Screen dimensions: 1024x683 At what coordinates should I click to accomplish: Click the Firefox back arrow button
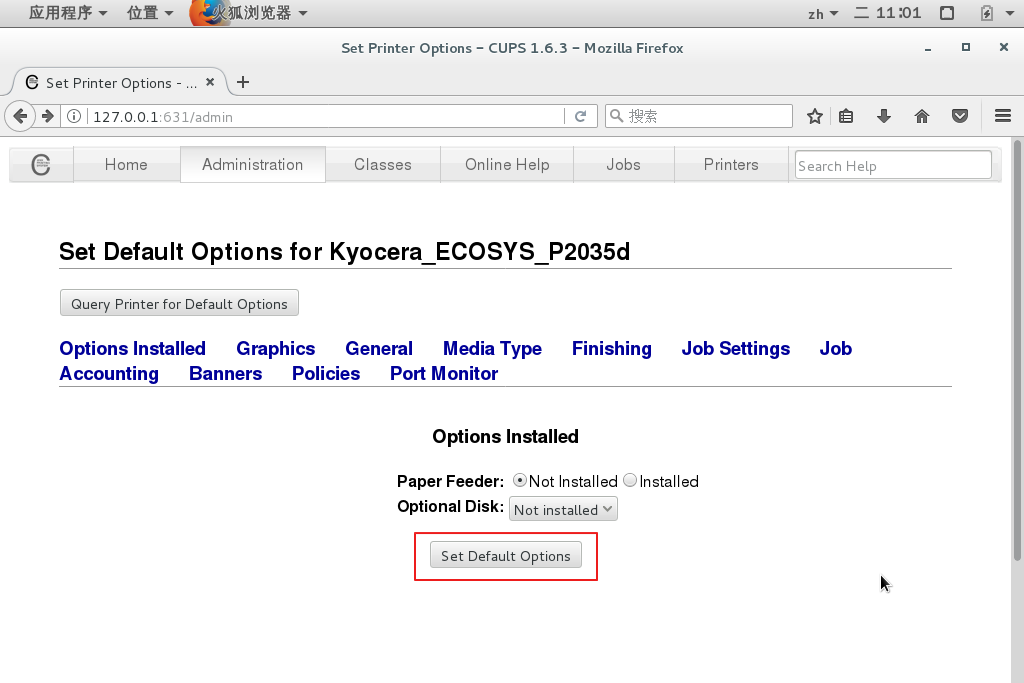point(20,116)
